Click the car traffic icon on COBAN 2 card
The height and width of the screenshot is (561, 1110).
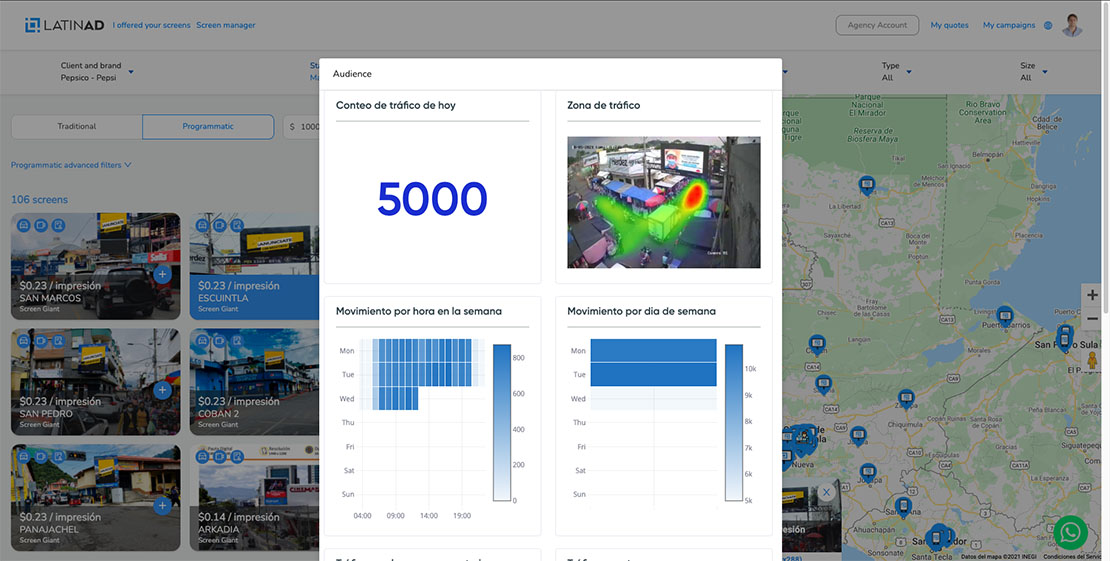pyautogui.click(x=202, y=341)
